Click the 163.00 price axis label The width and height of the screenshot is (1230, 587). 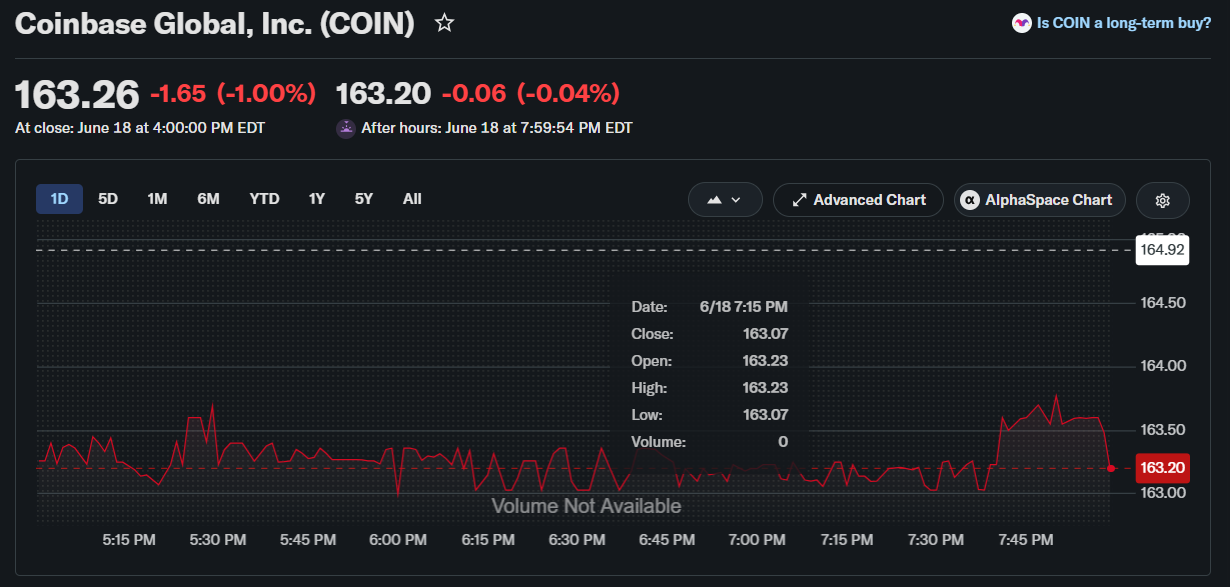coord(1163,493)
